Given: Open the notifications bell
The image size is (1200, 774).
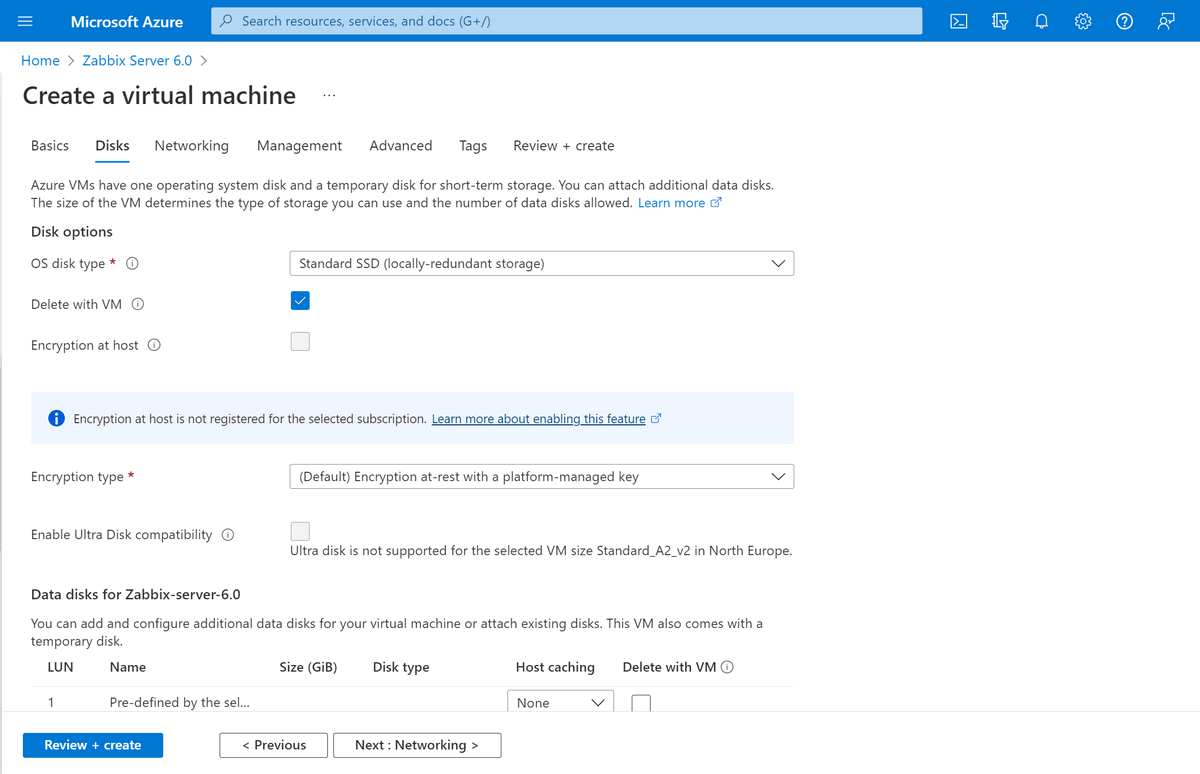Looking at the screenshot, I should point(1041,21).
